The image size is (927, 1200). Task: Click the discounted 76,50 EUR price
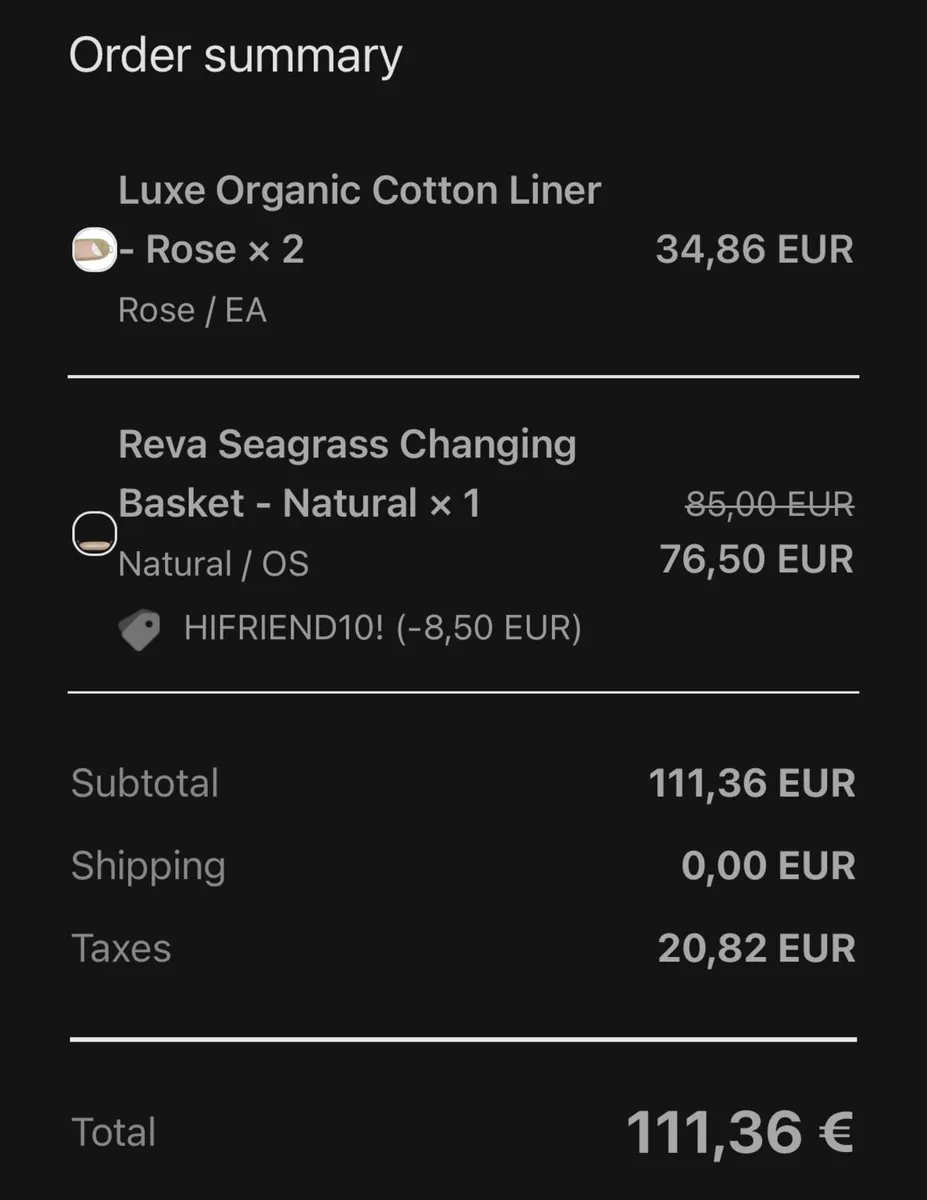click(x=756, y=559)
